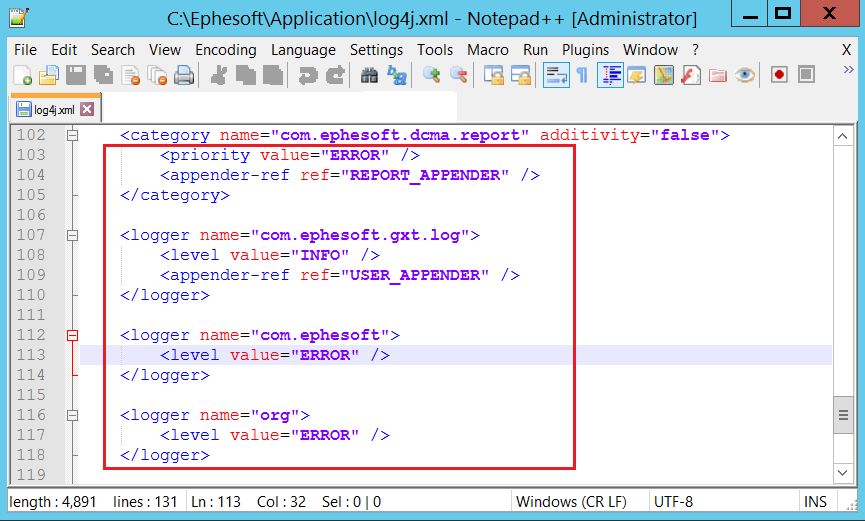Click the Synchronize Horizontal Scrolling icon

pos(521,75)
